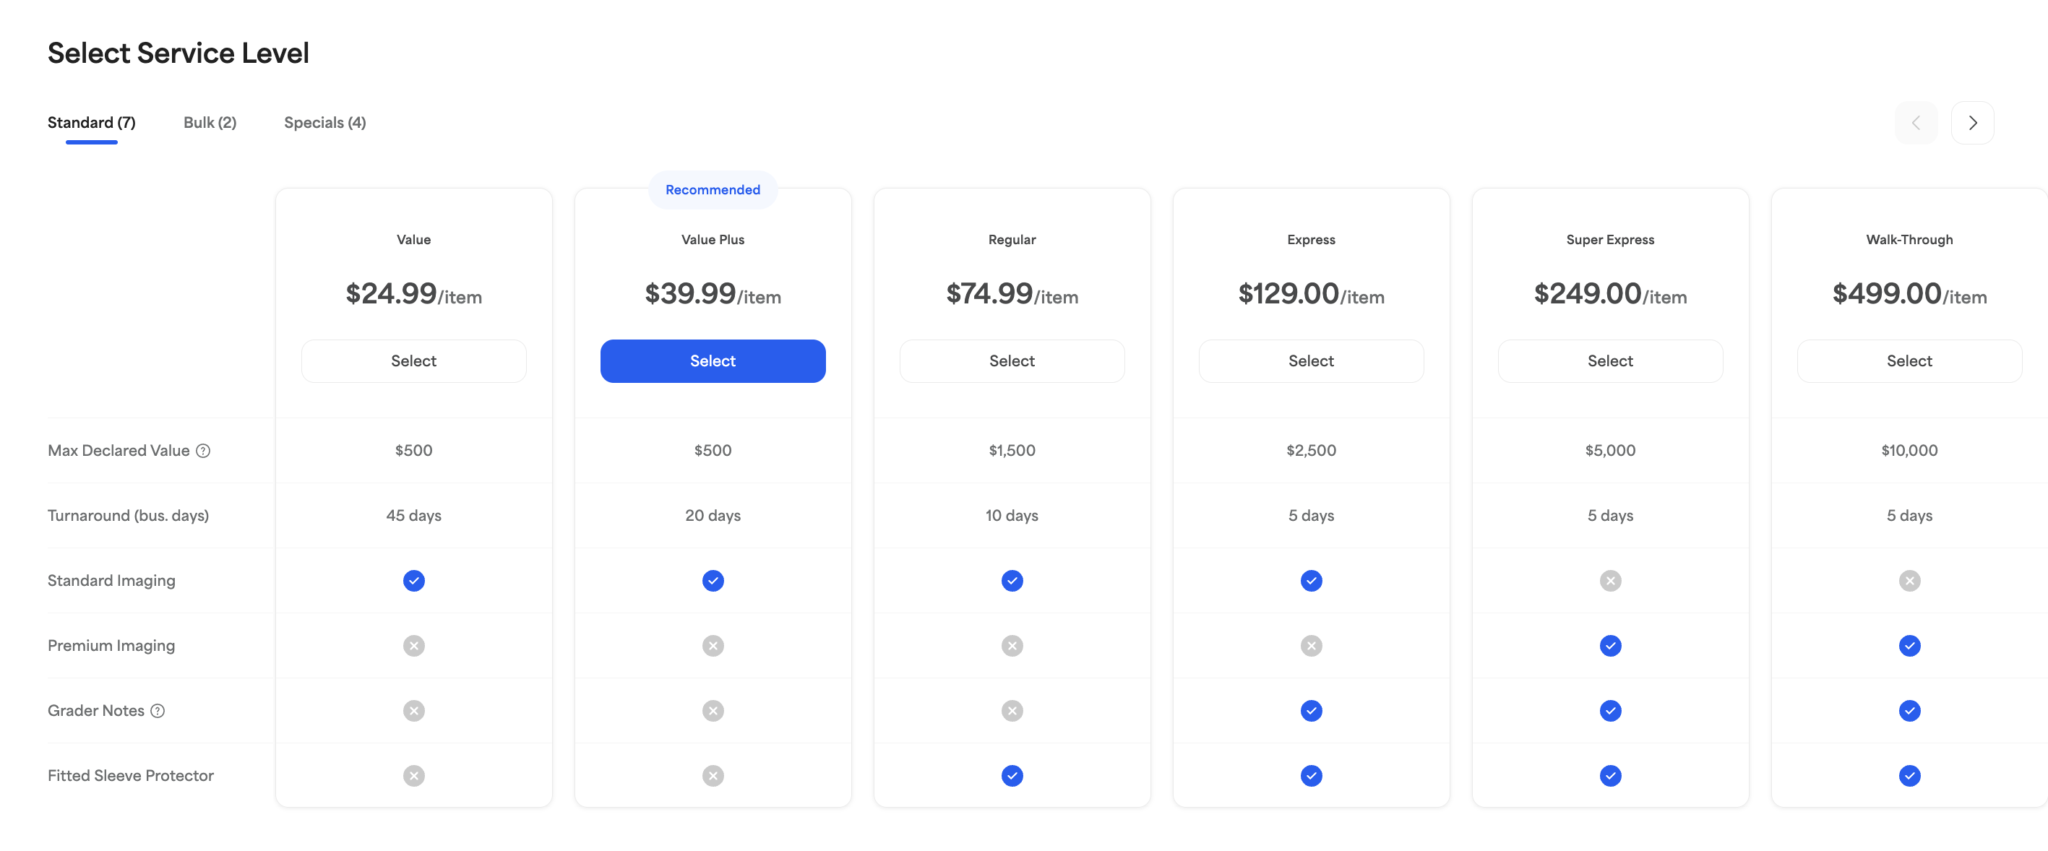Click the Value plan Premium Imaging X icon

coord(414,646)
